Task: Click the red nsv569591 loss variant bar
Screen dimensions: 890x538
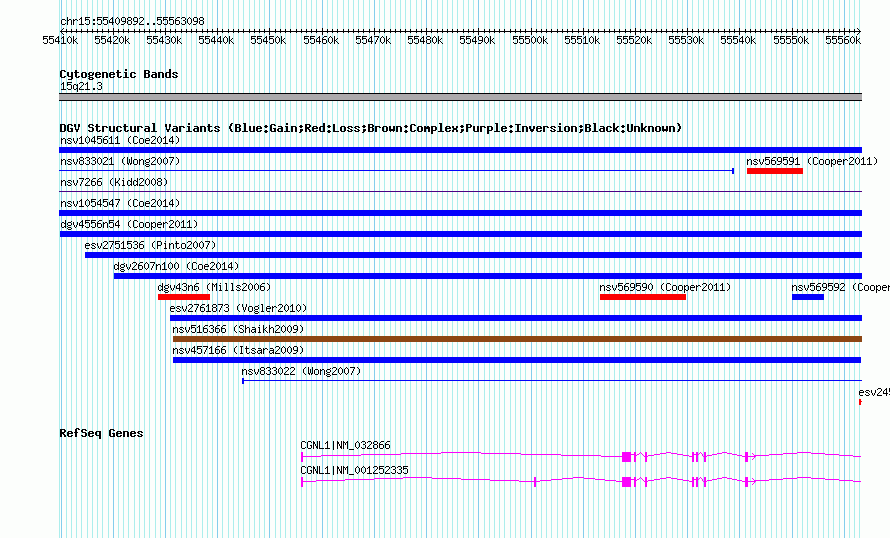Action: (x=774, y=171)
